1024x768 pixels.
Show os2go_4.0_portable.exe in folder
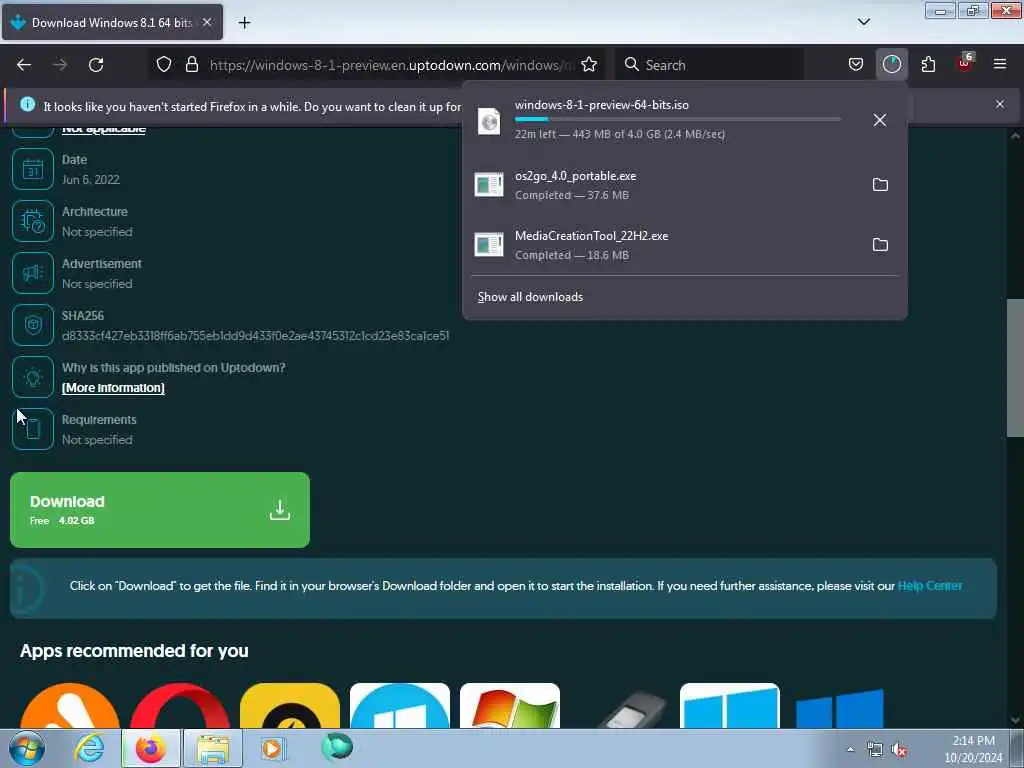tap(880, 185)
